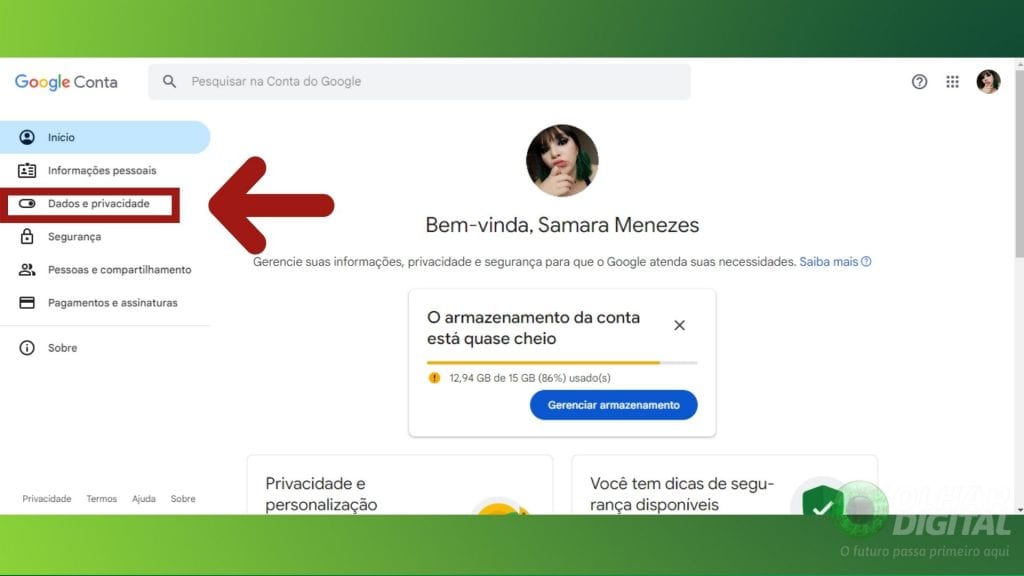Click the large profile photo
The height and width of the screenshot is (576, 1024).
562,161
